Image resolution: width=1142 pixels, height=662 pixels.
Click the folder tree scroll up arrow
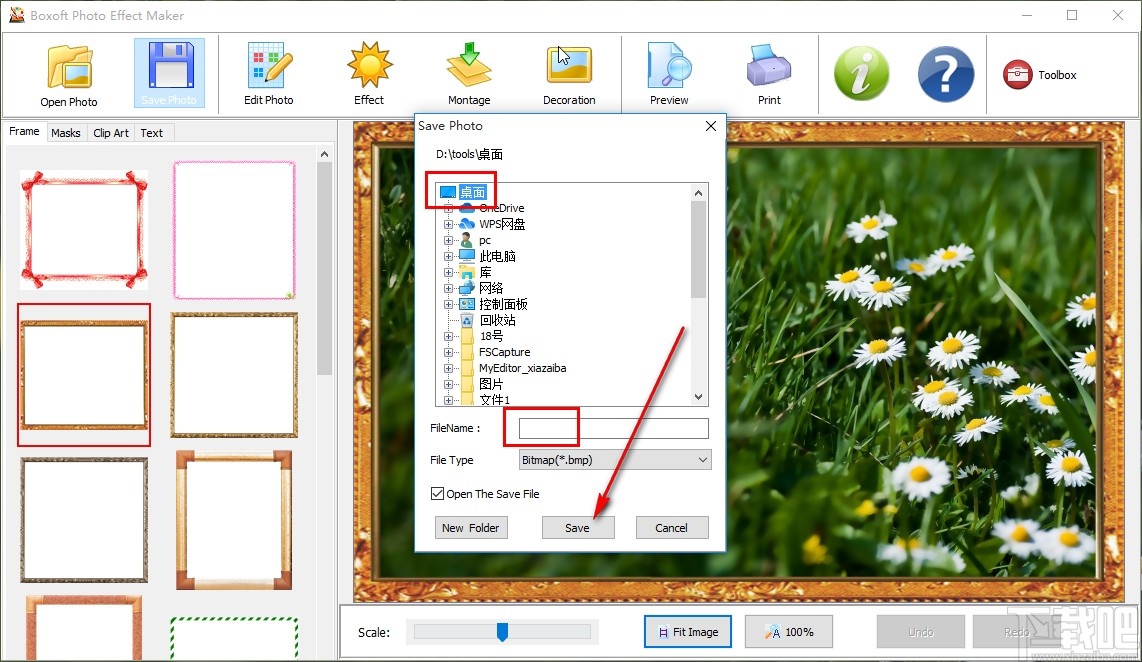pos(698,193)
